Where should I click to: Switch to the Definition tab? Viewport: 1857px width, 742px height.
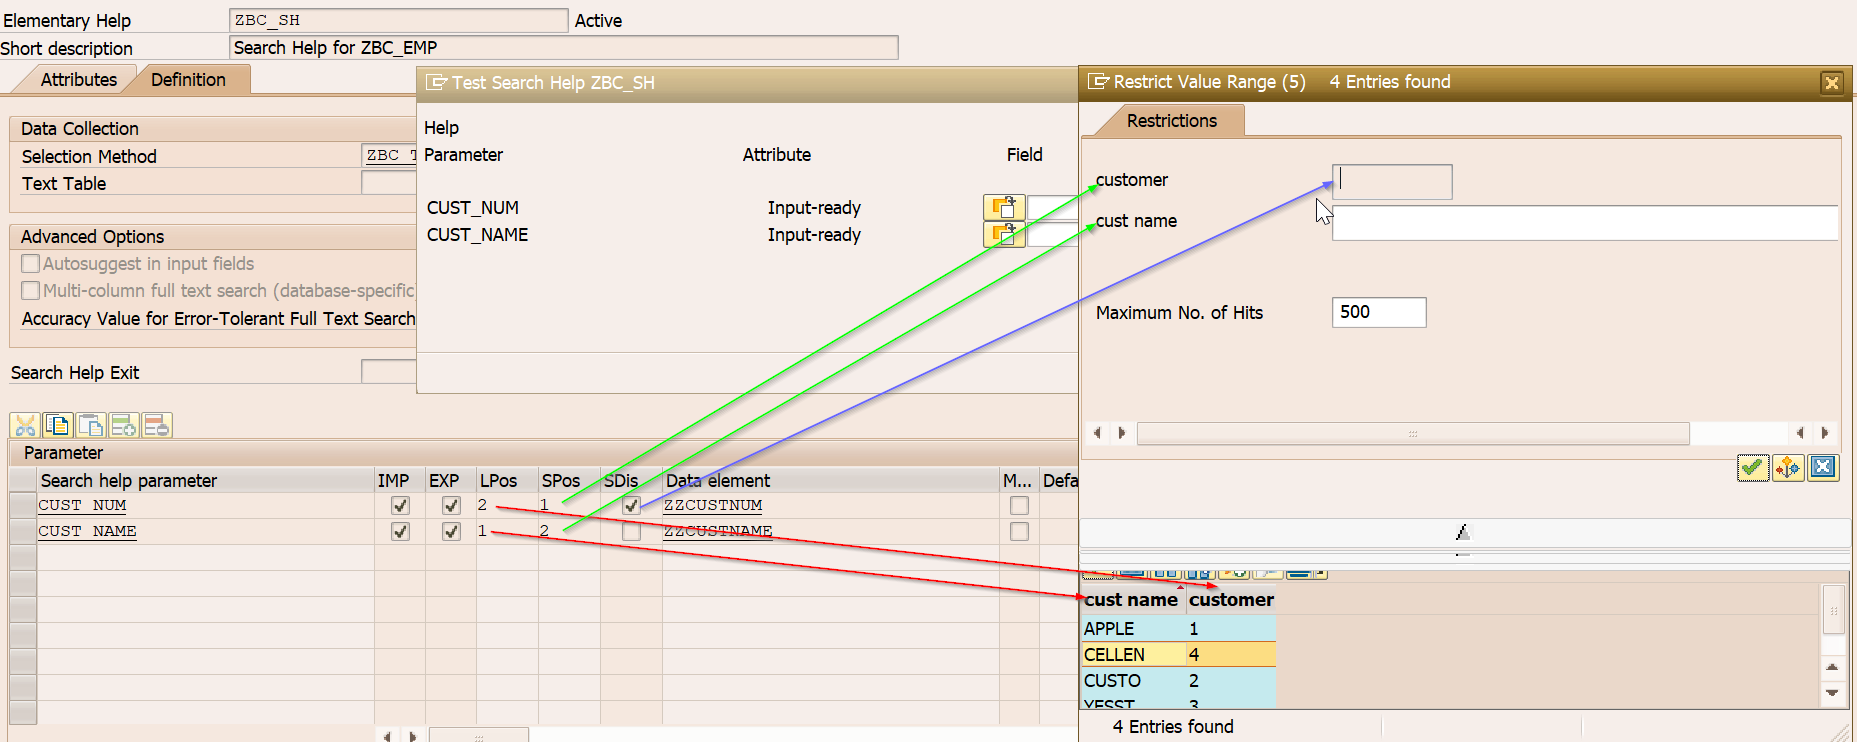pyautogui.click(x=188, y=80)
